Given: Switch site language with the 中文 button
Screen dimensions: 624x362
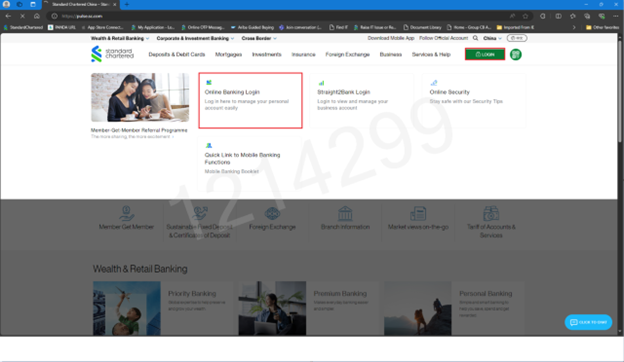Looking at the screenshot, I should click(x=517, y=38).
